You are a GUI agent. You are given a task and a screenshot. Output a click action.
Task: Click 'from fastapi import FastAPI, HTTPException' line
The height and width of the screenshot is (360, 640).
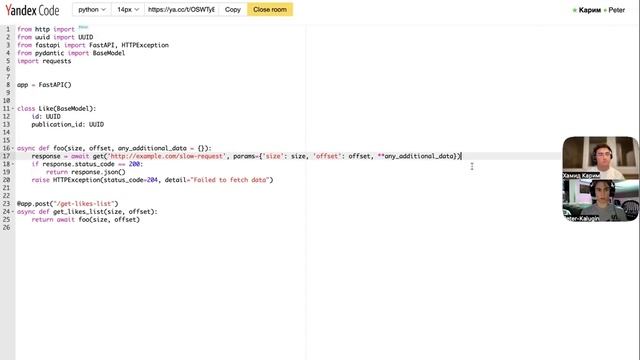coord(93,45)
